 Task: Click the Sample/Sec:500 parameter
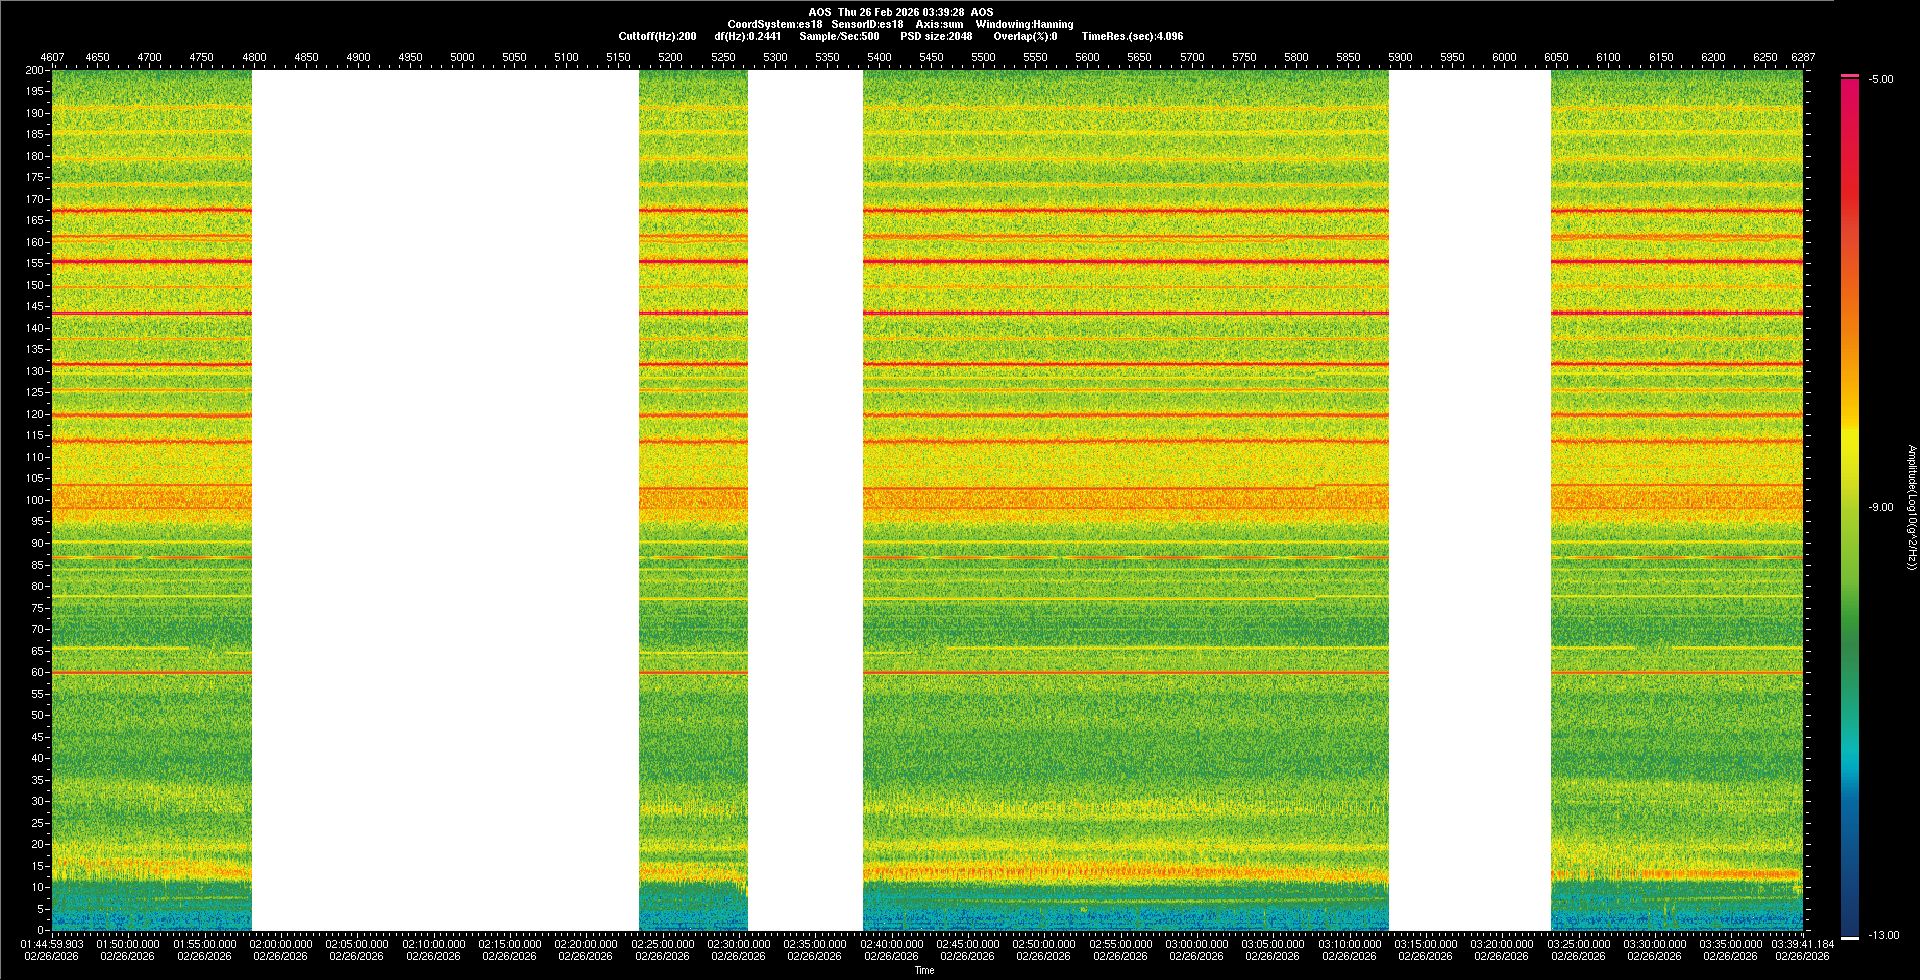click(839, 36)
